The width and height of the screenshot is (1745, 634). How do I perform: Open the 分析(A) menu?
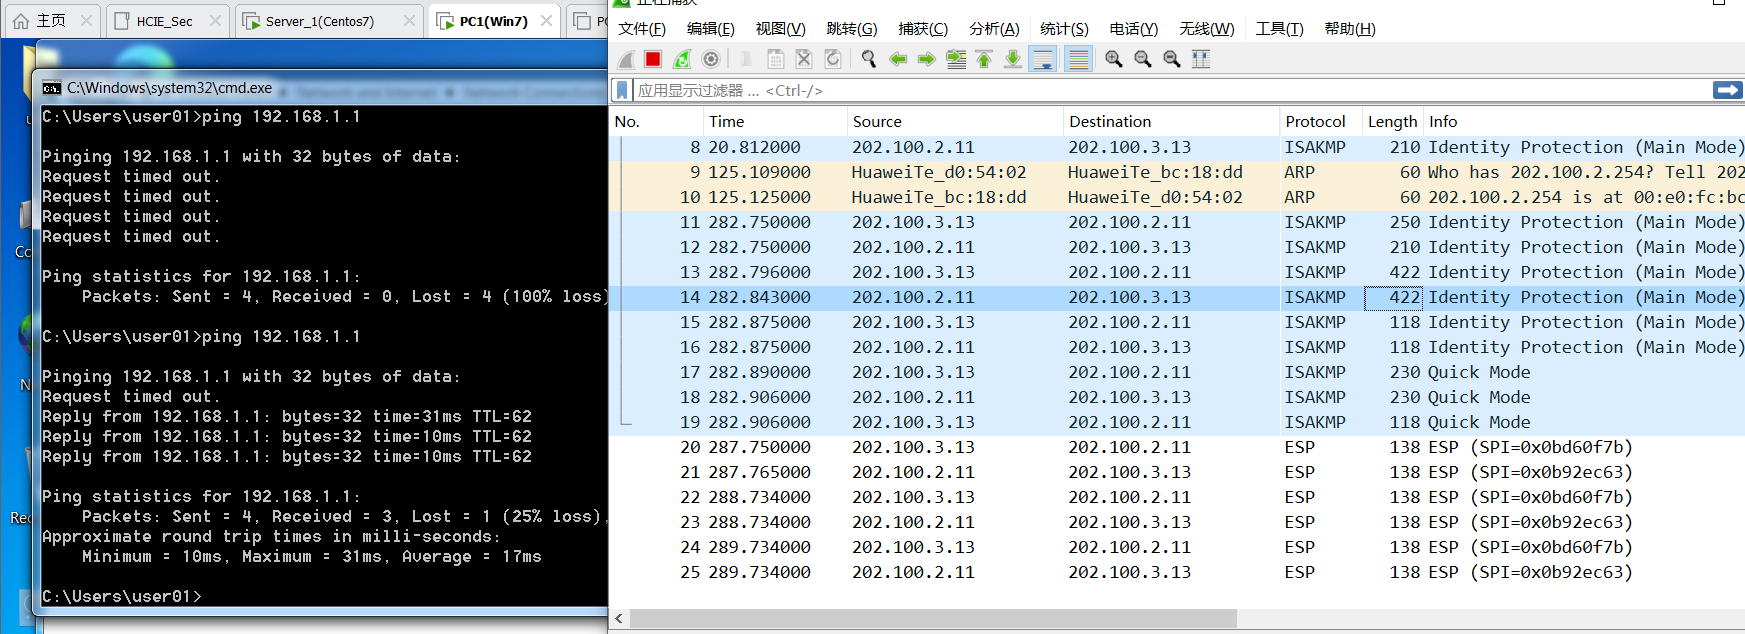pyautogui.click(x=994, y=29)
